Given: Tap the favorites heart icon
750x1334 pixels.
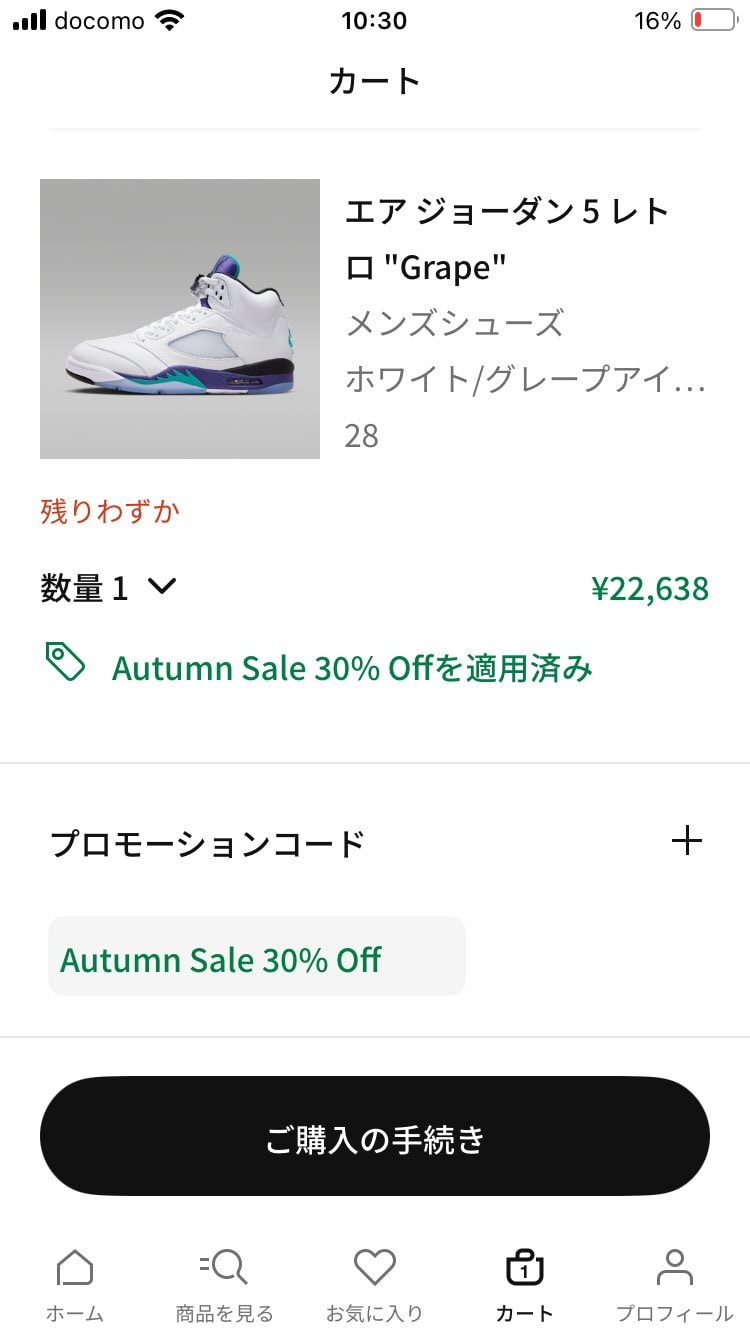Looking at the screenshot, I should coord(375,1268).
